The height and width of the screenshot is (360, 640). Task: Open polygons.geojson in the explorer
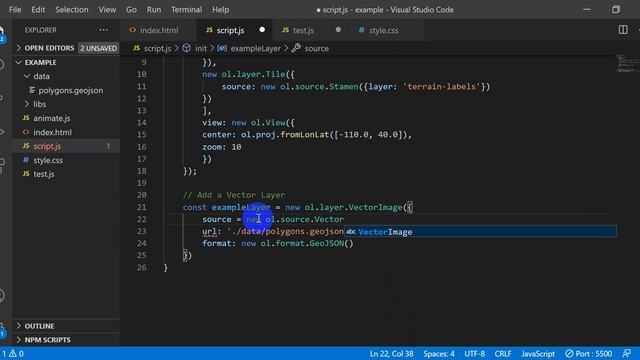(x=70, y=90)
